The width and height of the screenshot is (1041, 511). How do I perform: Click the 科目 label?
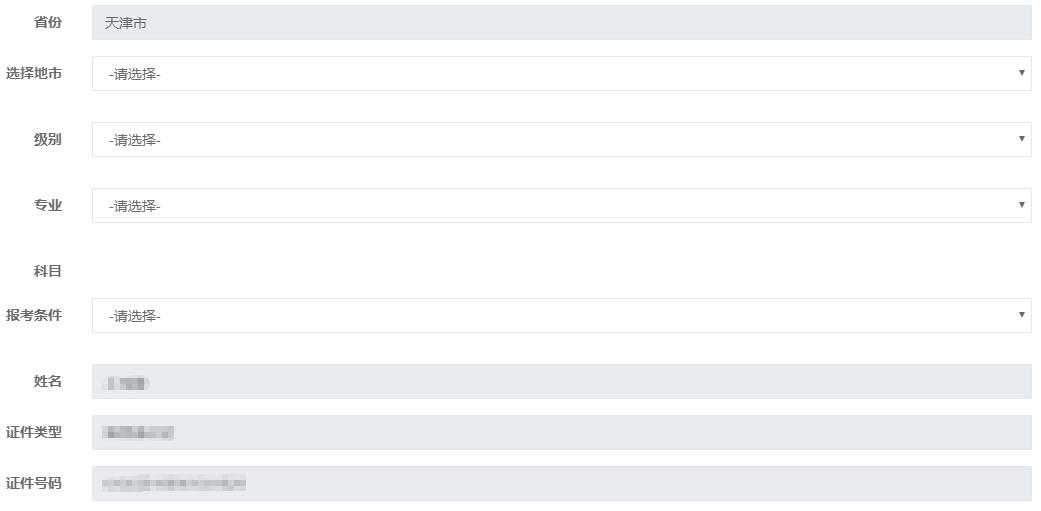pos(48,271)
